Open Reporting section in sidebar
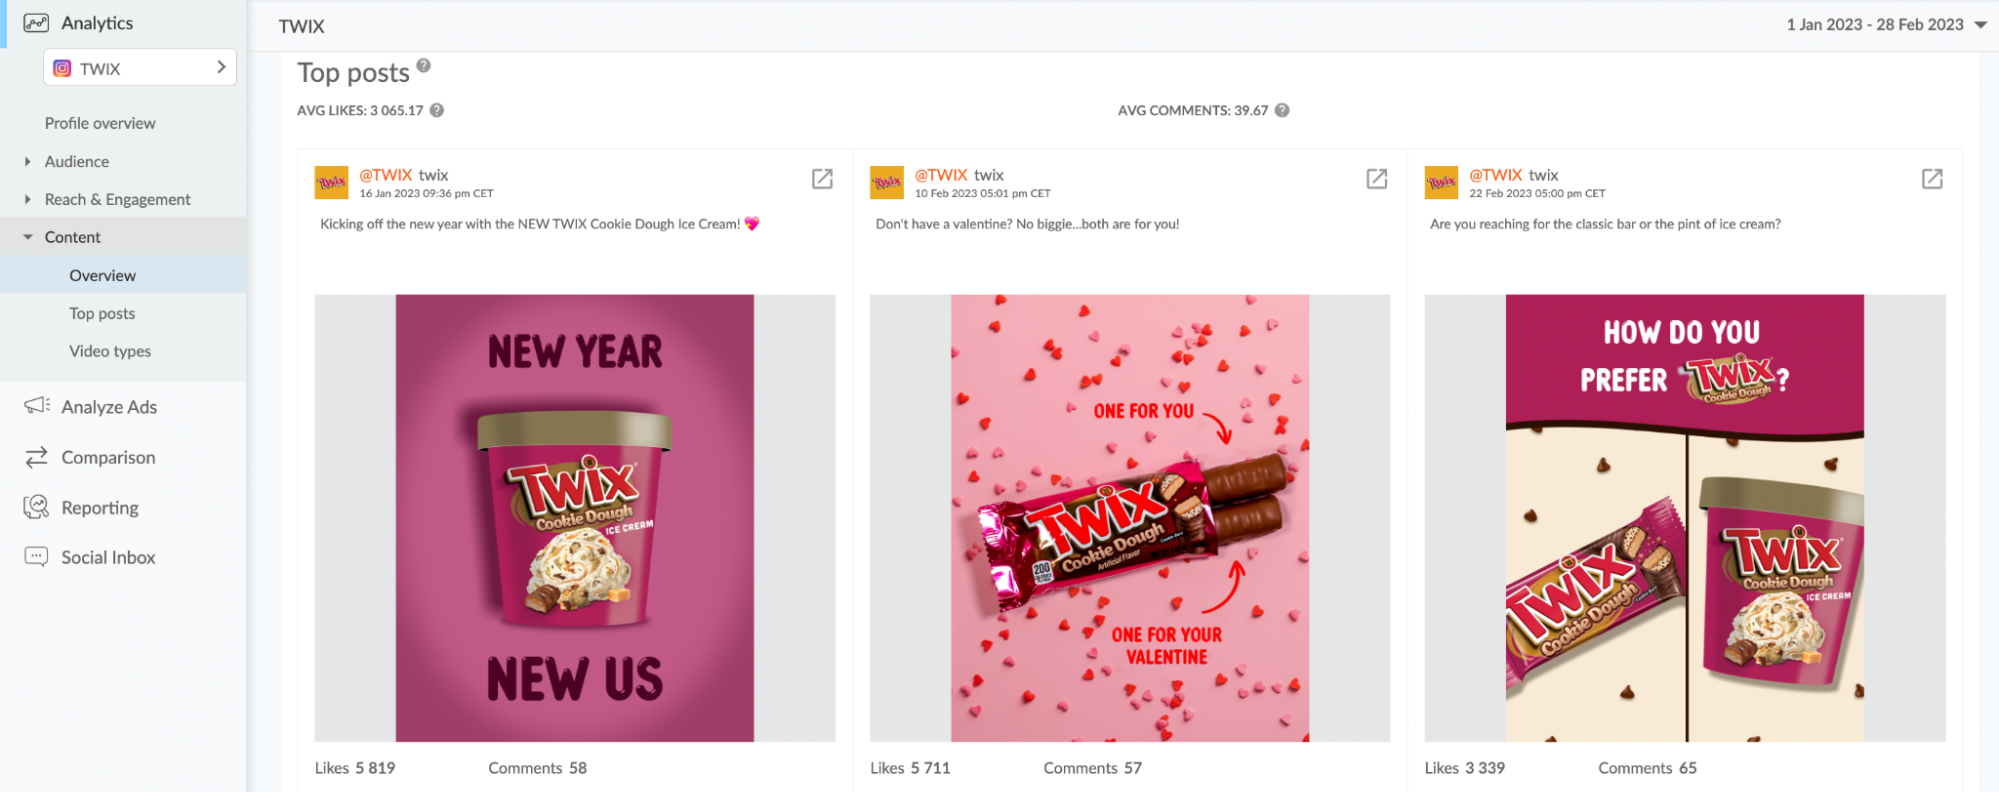 81,507
